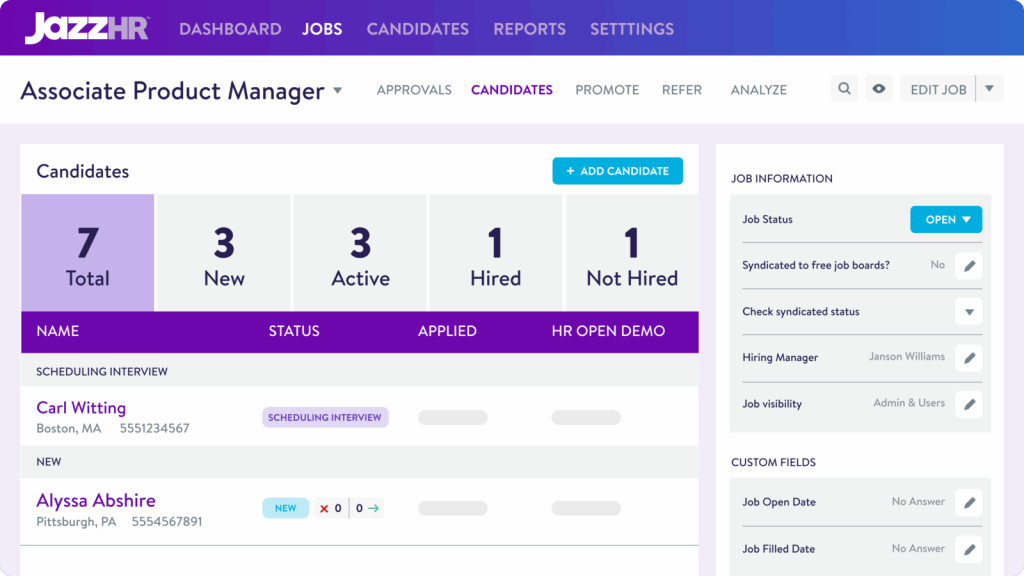Edit Job visibility with pencil icon
This screenshot has height=576, width=1024.
(968, 404)
